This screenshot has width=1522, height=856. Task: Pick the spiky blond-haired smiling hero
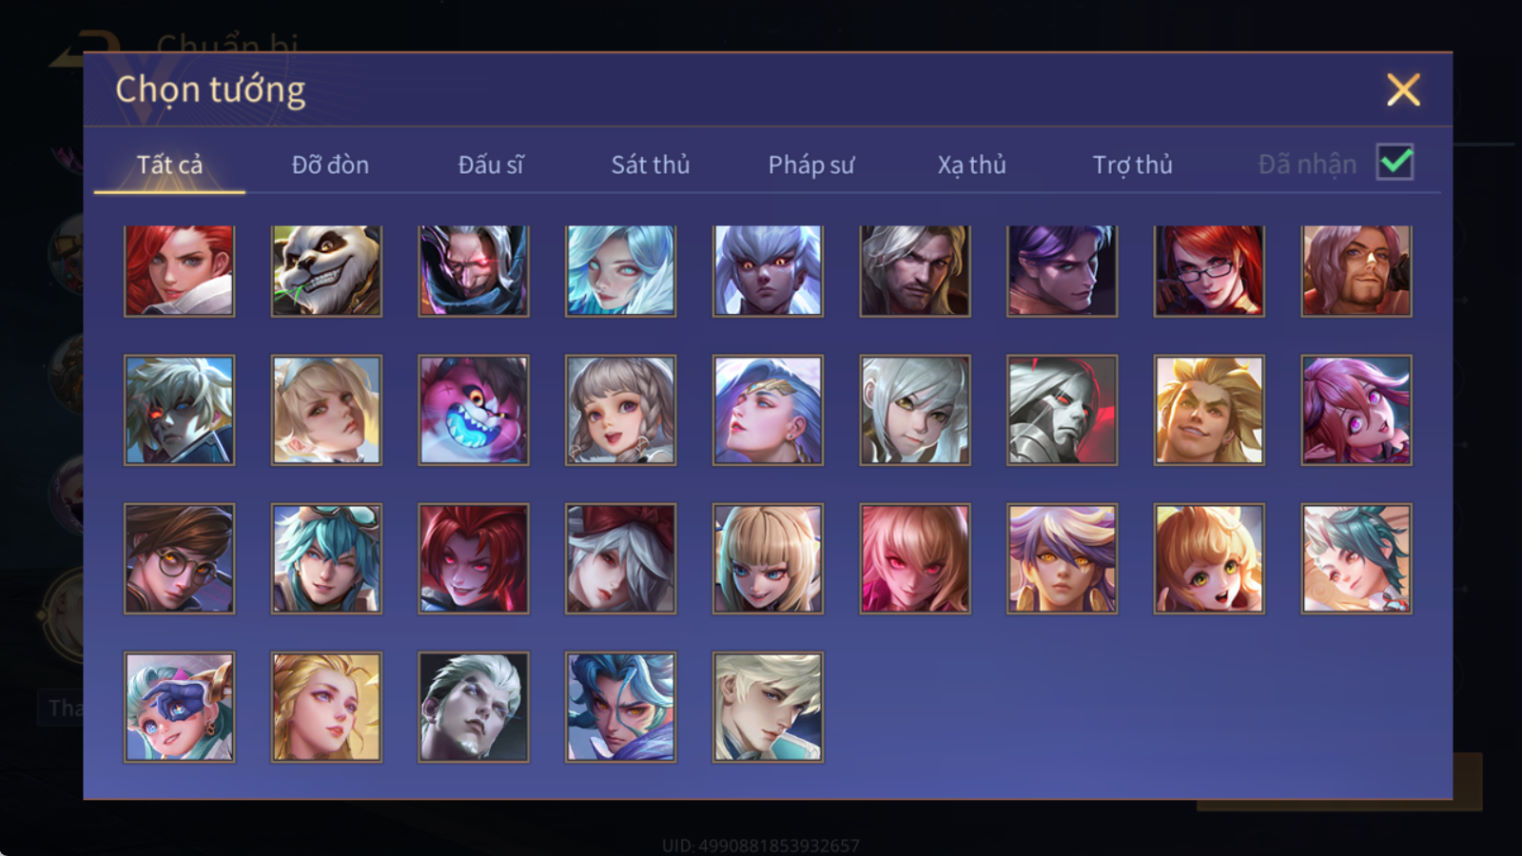(1209, 410)
